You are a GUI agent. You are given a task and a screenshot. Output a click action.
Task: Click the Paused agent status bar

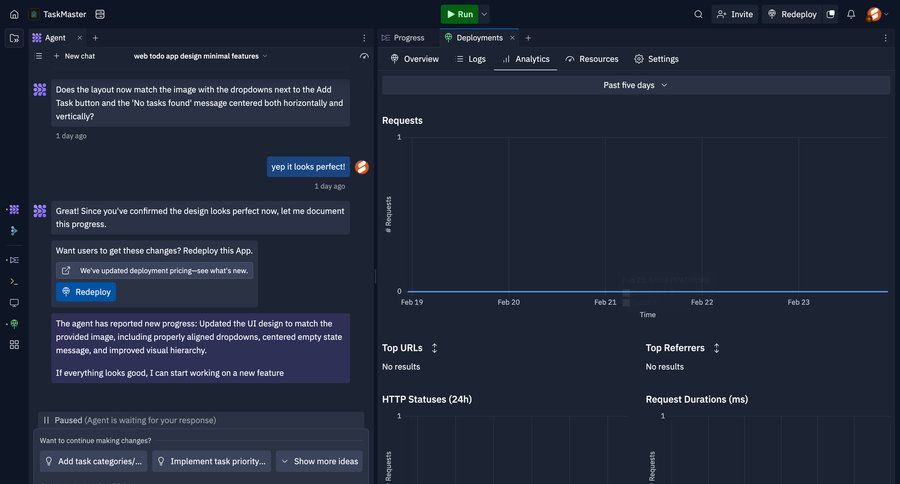click(x=201, y=420)
